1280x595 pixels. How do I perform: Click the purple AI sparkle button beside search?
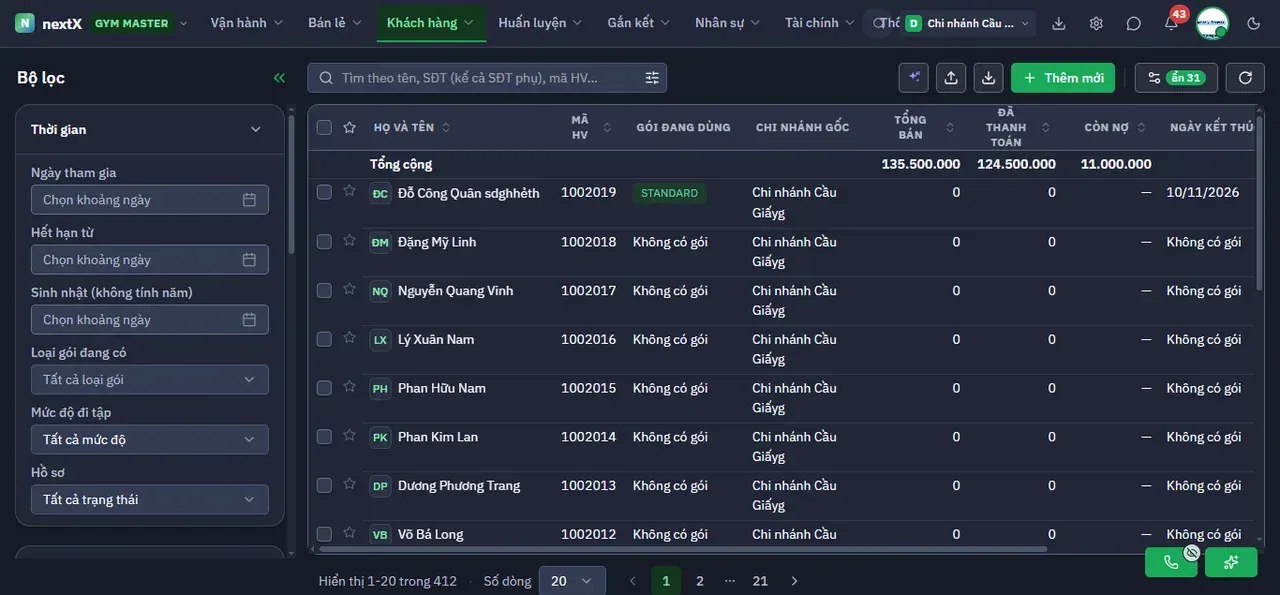[x=914, y=78]
